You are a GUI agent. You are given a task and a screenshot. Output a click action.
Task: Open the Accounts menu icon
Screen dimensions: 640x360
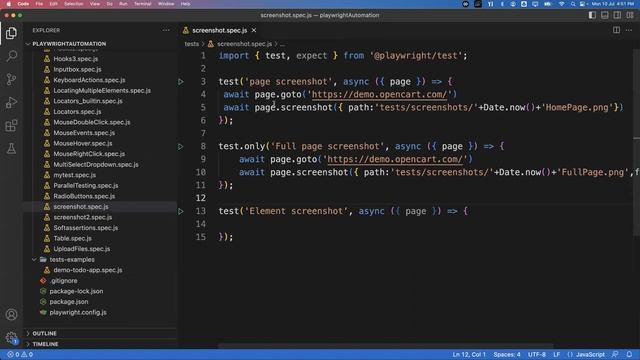click(x=11, y=315)
